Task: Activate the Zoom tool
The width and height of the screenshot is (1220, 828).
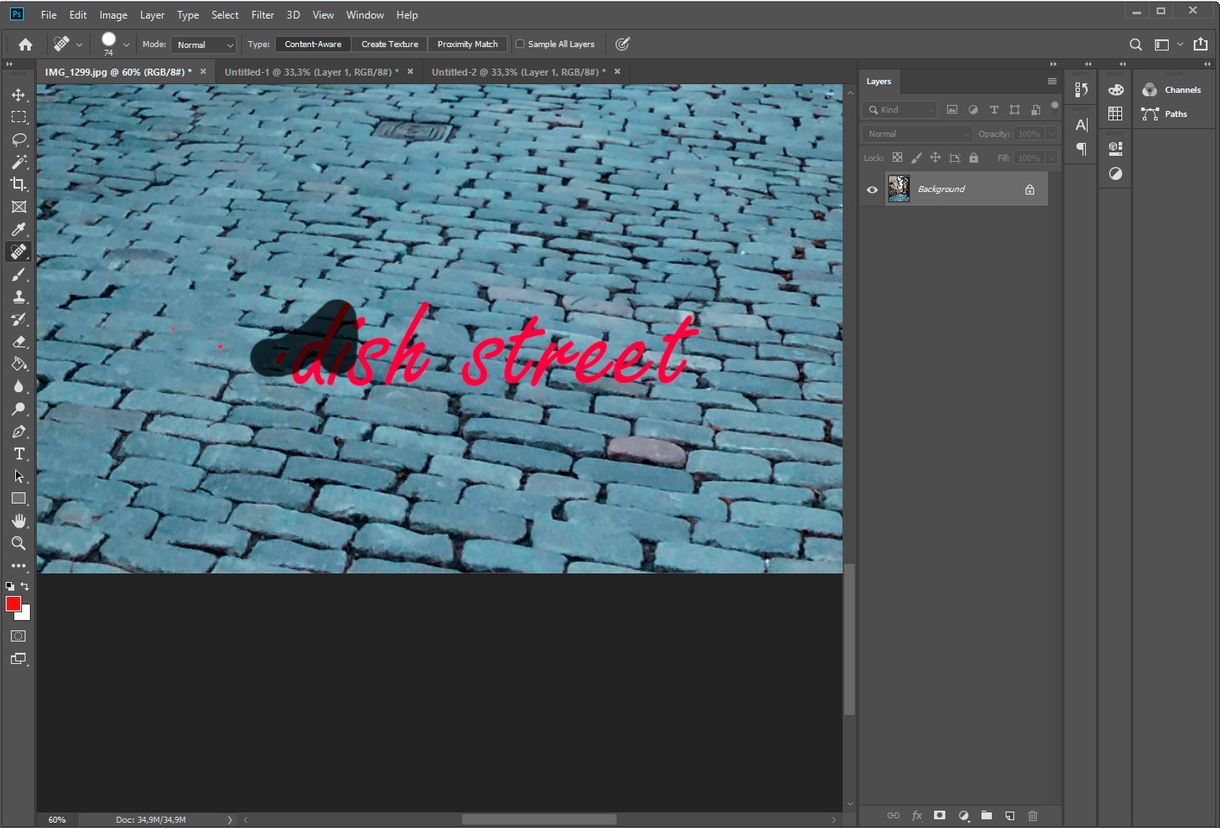Action: point(18,543)
